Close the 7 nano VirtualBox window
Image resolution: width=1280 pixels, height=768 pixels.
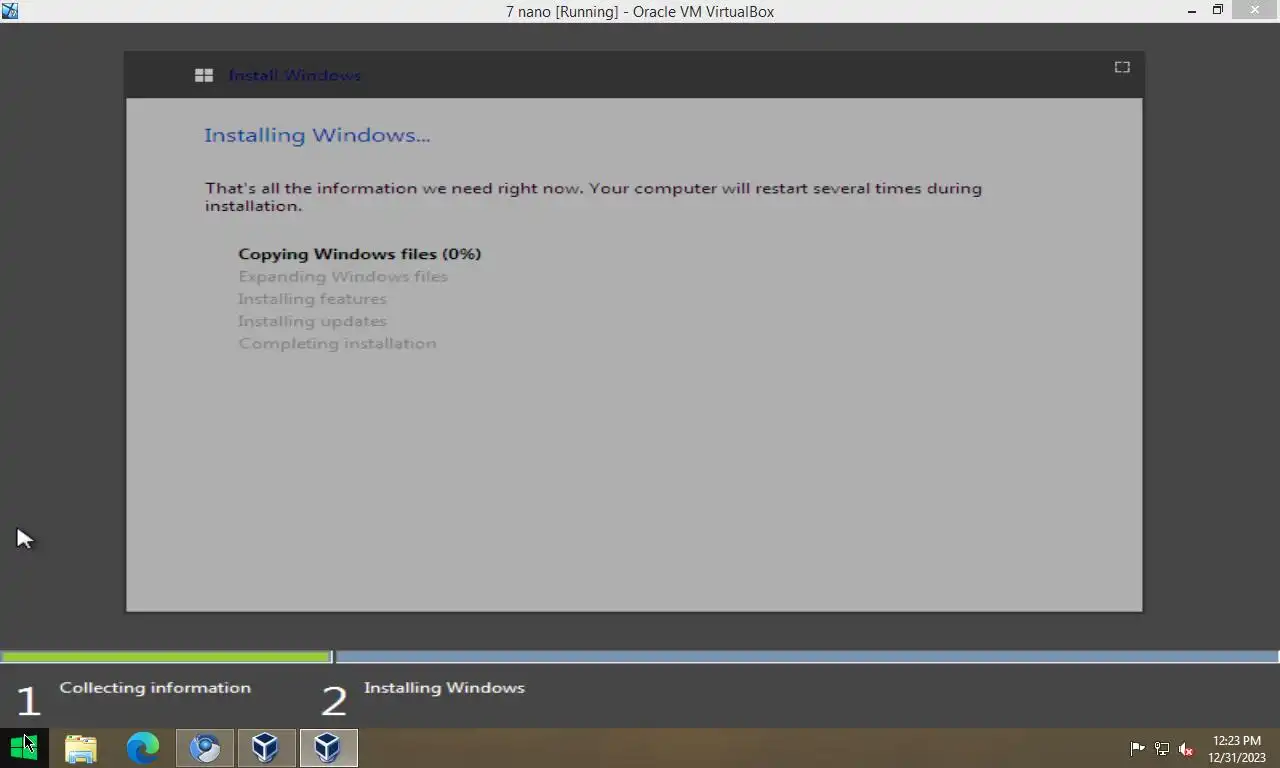coord(1255,11)
